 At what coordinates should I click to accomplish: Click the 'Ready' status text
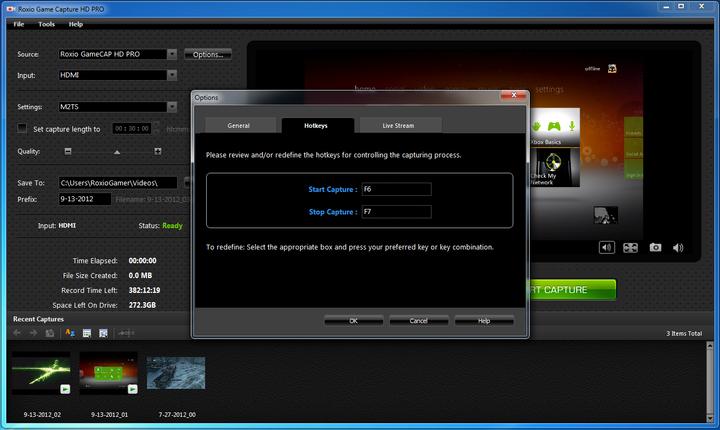point(172,226)
